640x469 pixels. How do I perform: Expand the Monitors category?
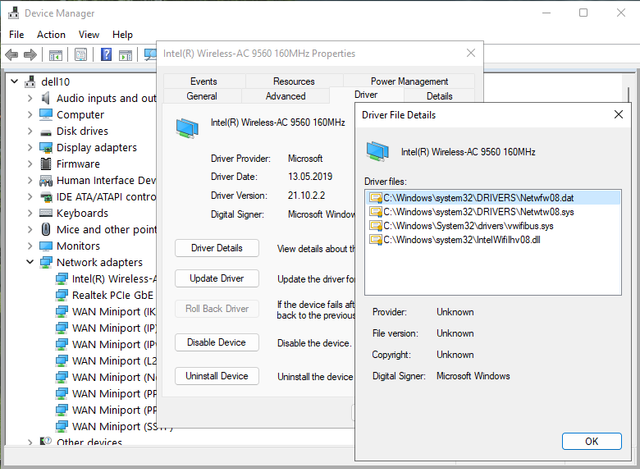click(x=30, y=246)
